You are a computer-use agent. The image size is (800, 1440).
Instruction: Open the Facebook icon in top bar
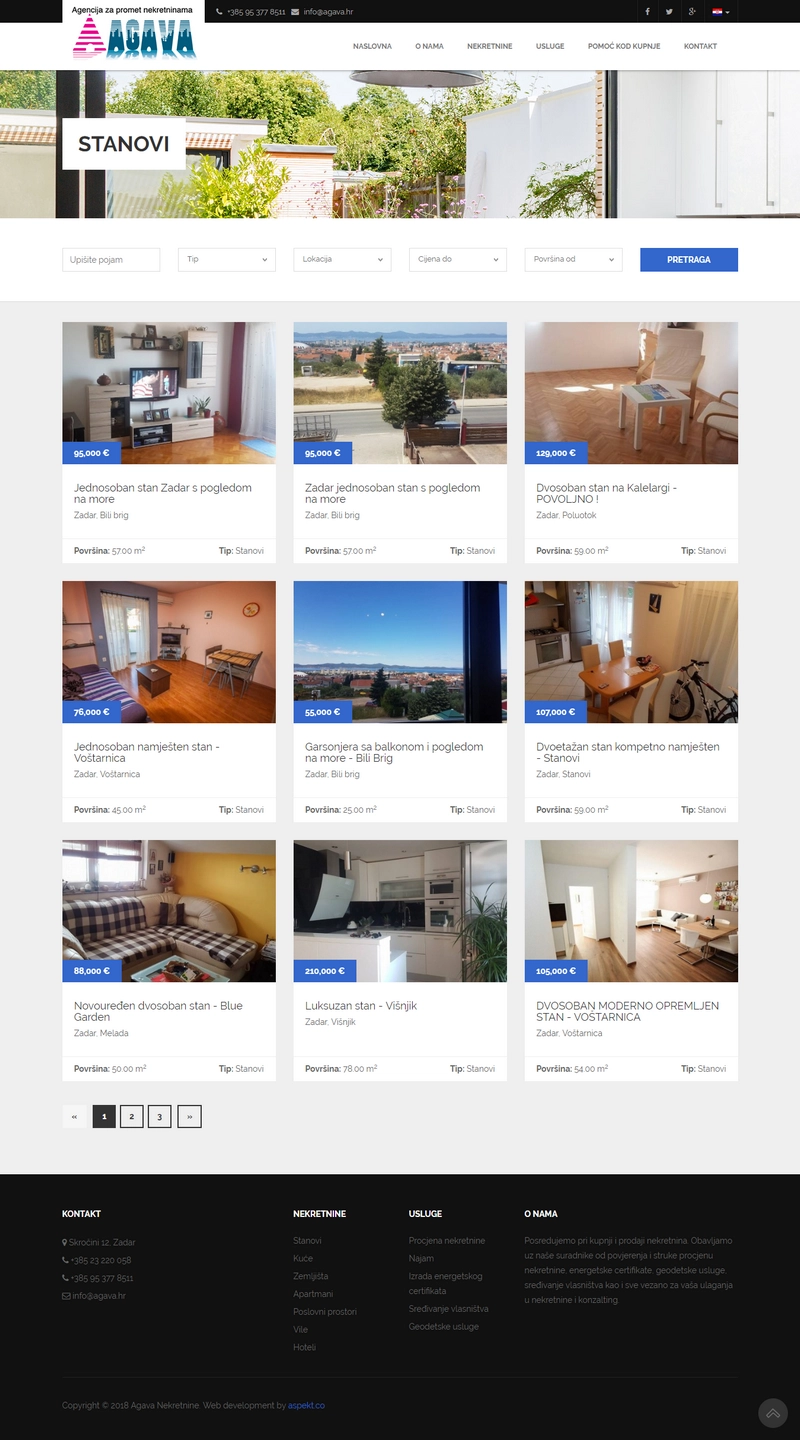click(647, 12)
